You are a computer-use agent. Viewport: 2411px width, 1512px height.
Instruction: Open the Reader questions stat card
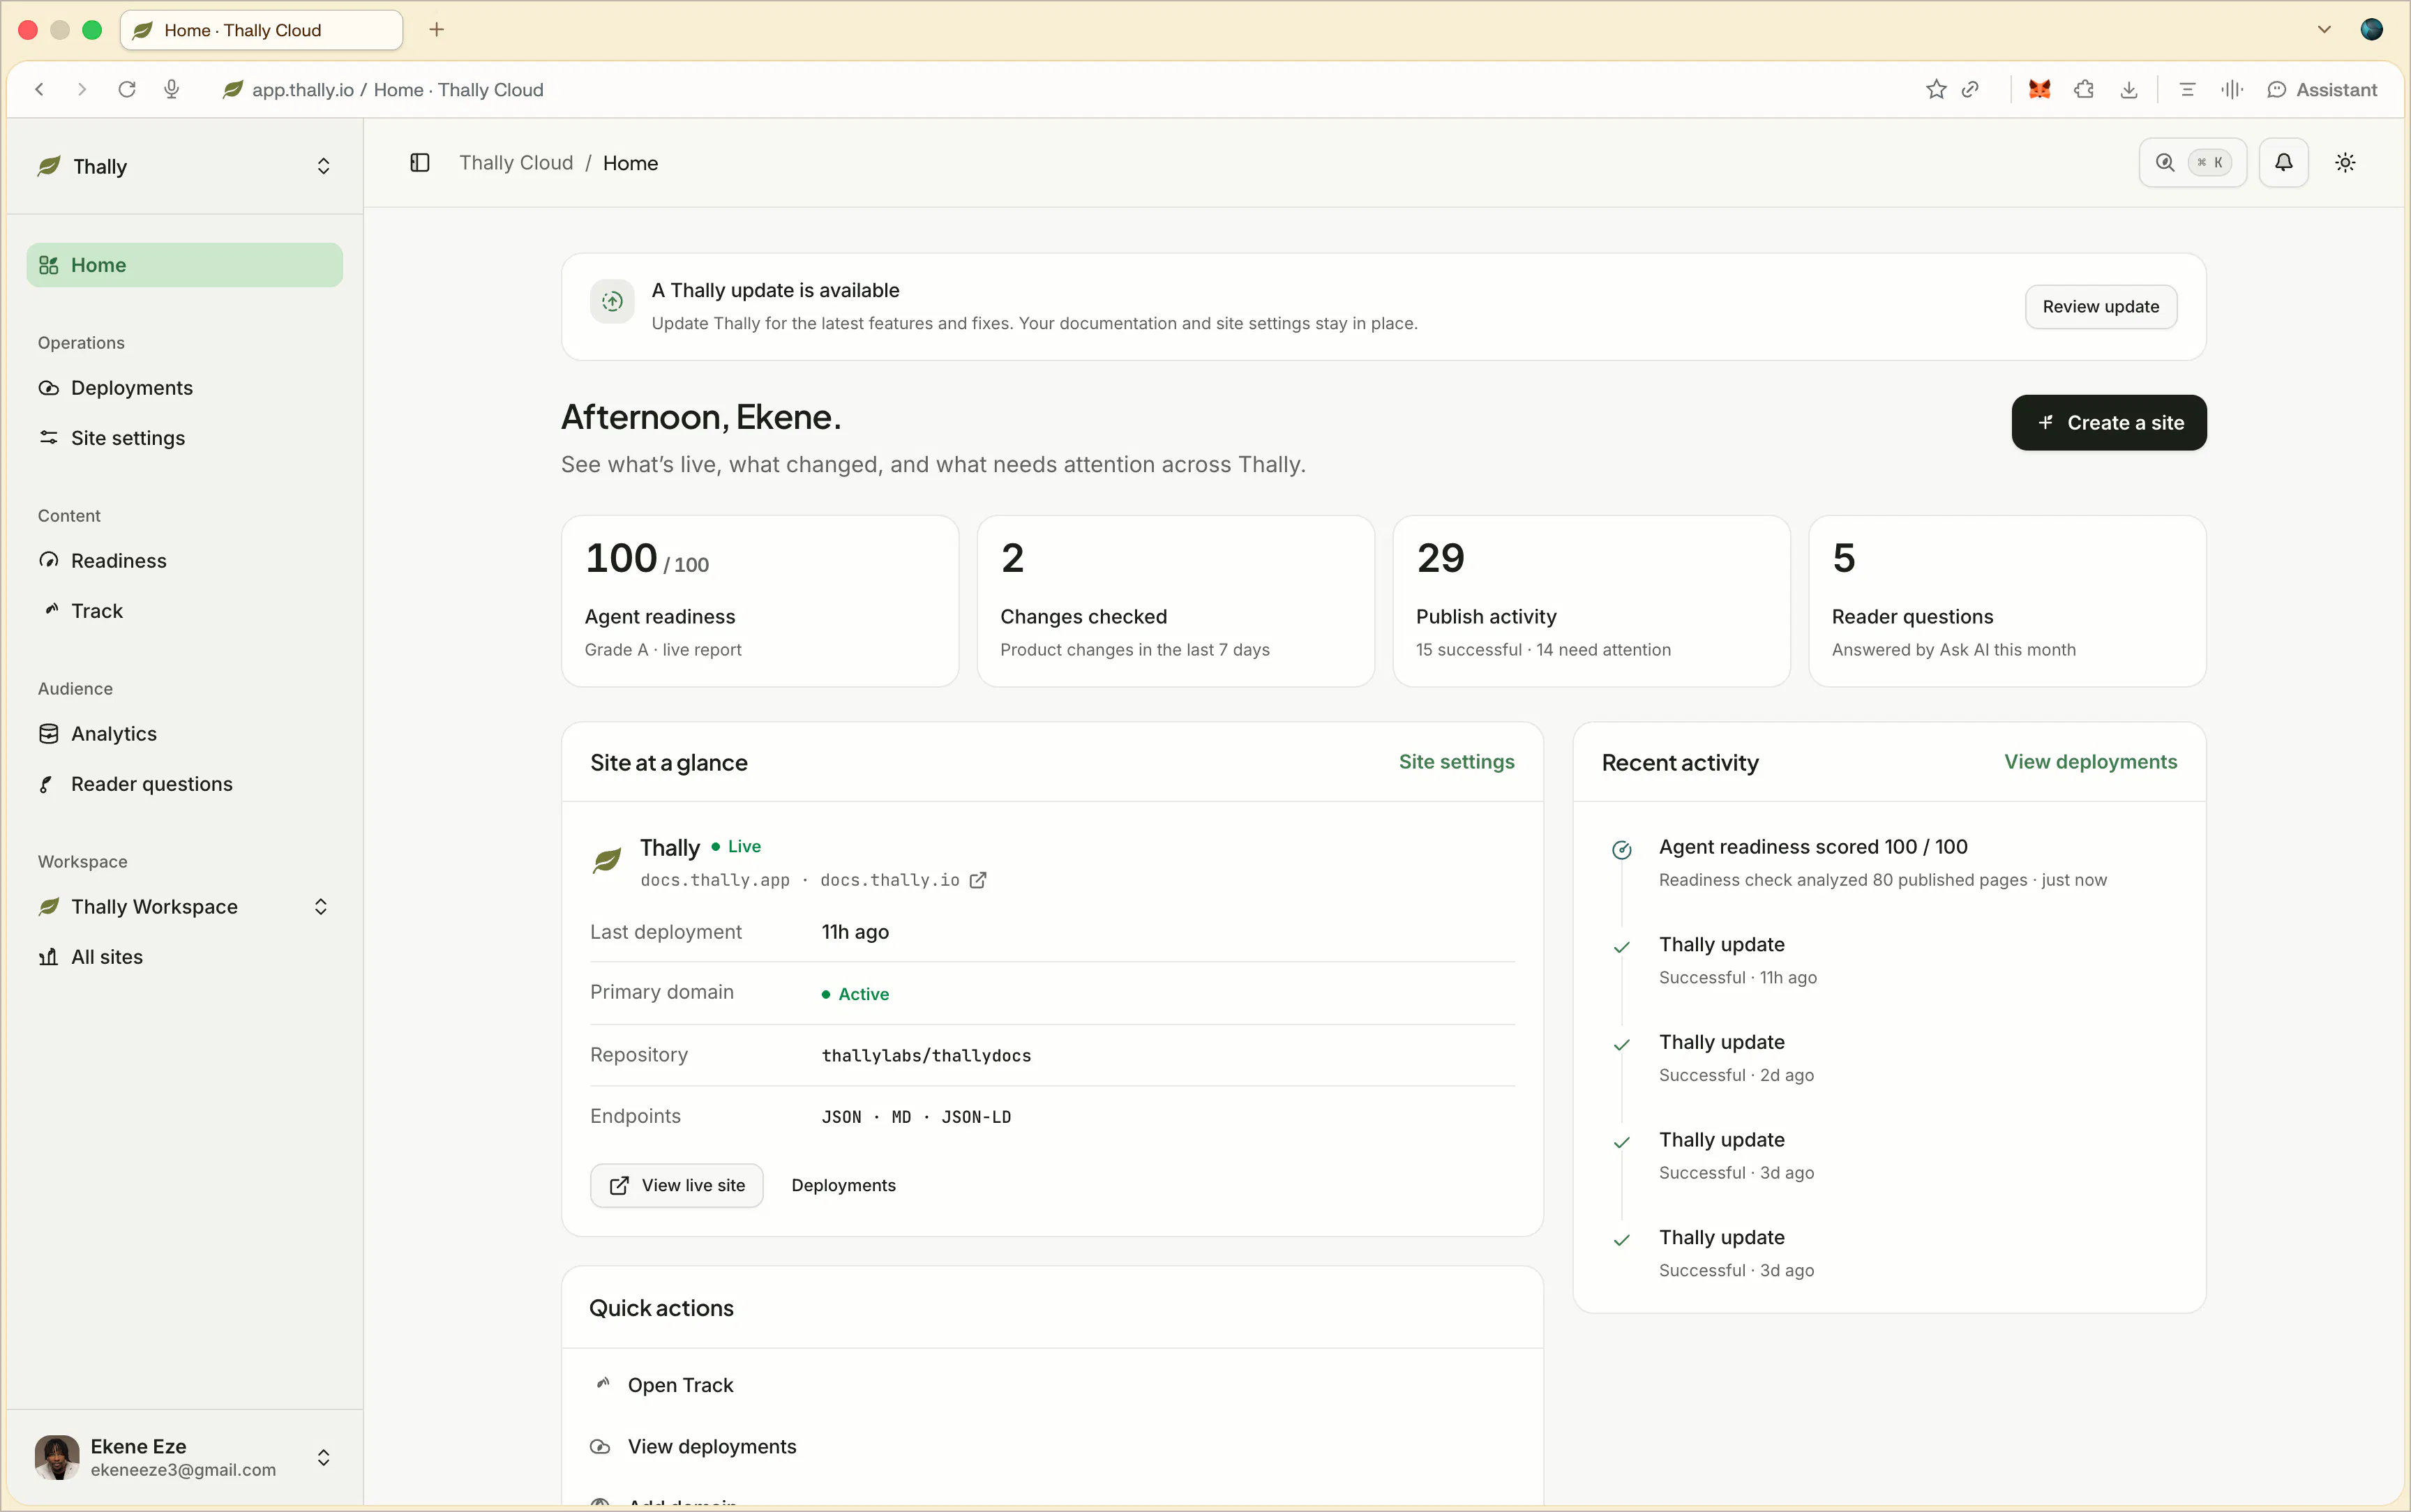[2007, 601]
